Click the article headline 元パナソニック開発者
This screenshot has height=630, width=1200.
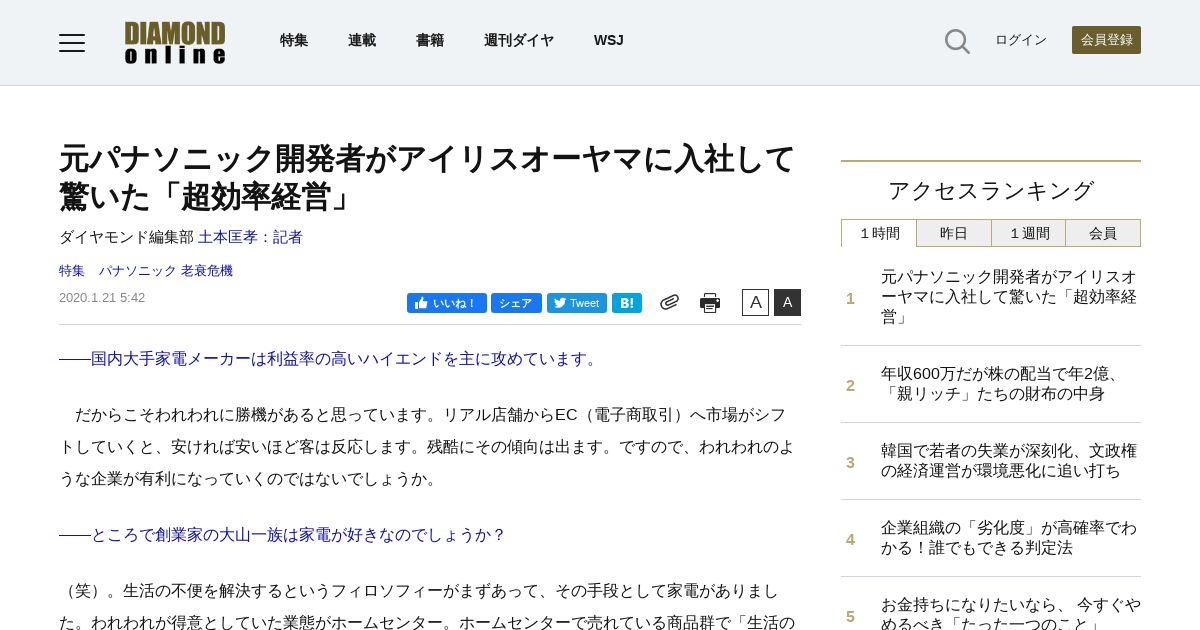click(427, 177)
